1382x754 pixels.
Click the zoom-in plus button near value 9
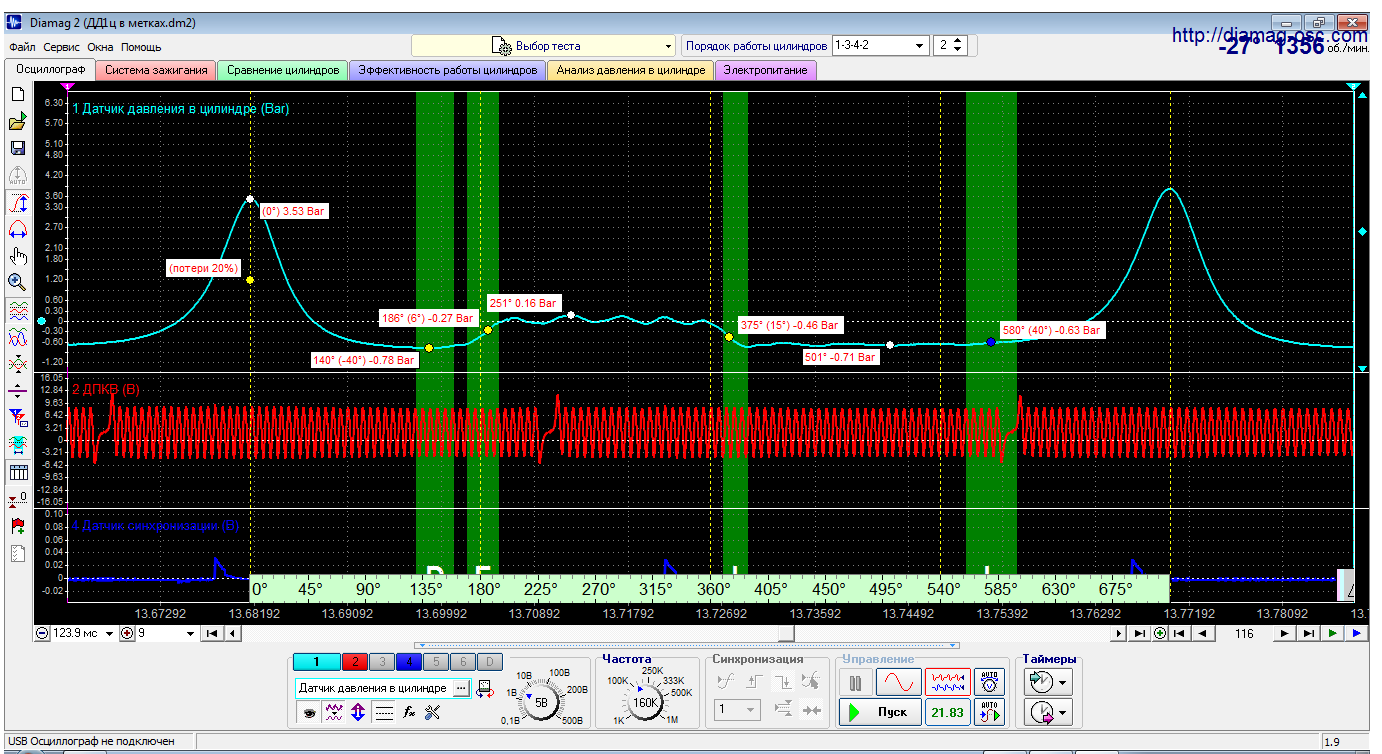coord(127,633)
